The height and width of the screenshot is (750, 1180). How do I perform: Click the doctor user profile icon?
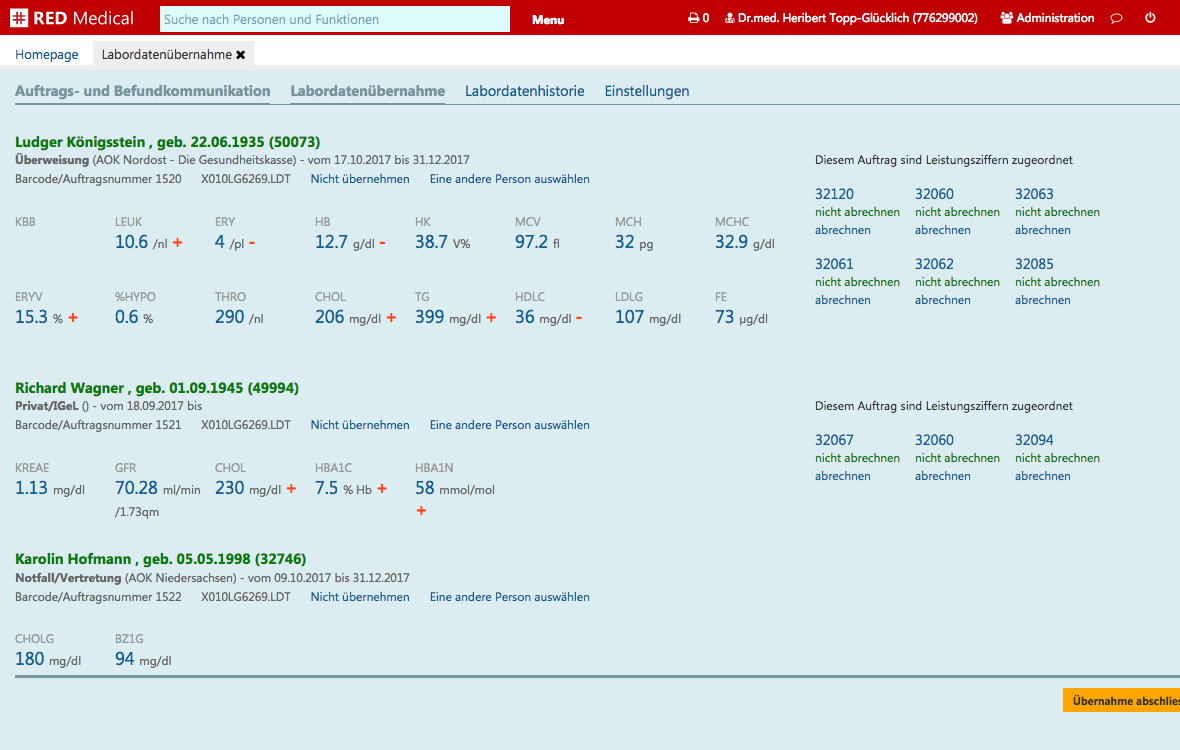point(729,18)
